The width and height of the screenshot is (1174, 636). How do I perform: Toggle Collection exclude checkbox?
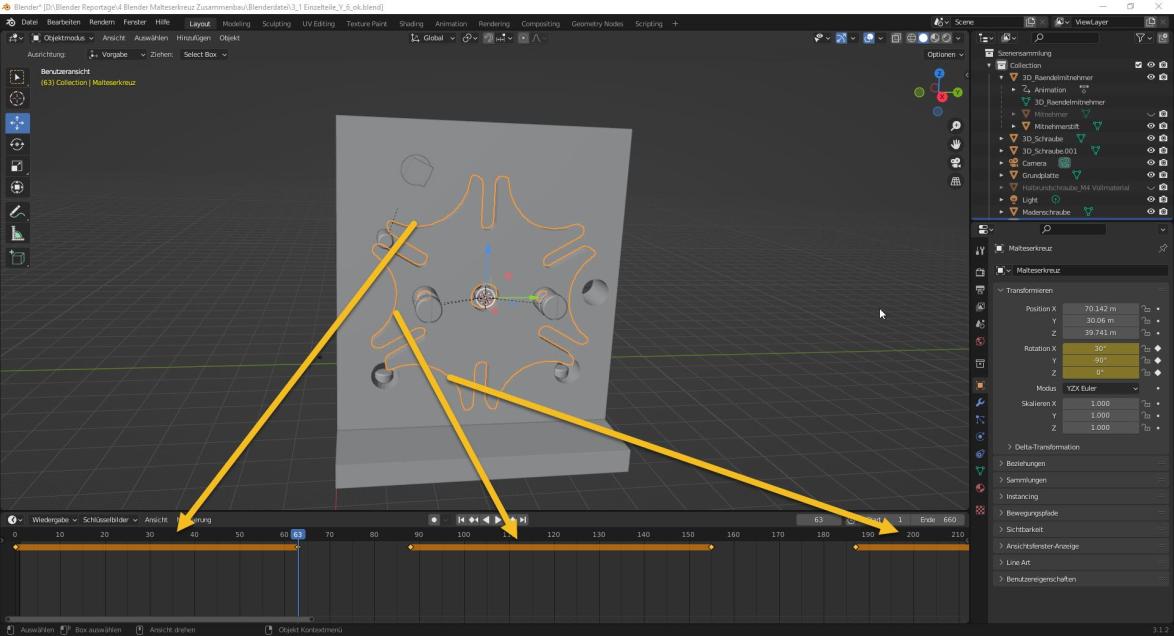point(1138,65)
